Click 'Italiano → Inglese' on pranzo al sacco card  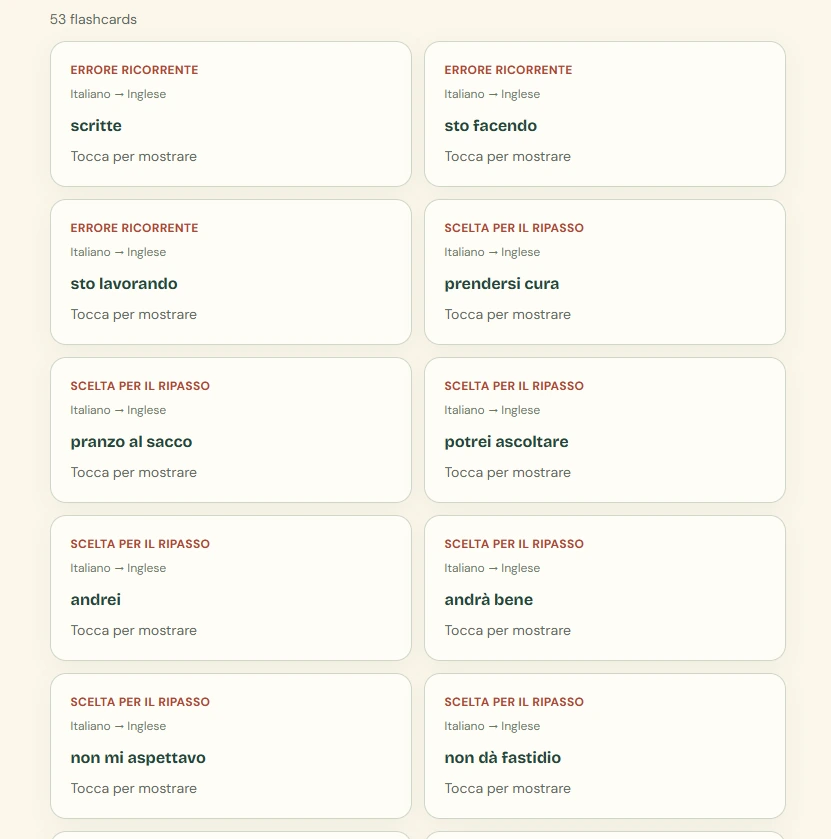click(x=118, y=410)
